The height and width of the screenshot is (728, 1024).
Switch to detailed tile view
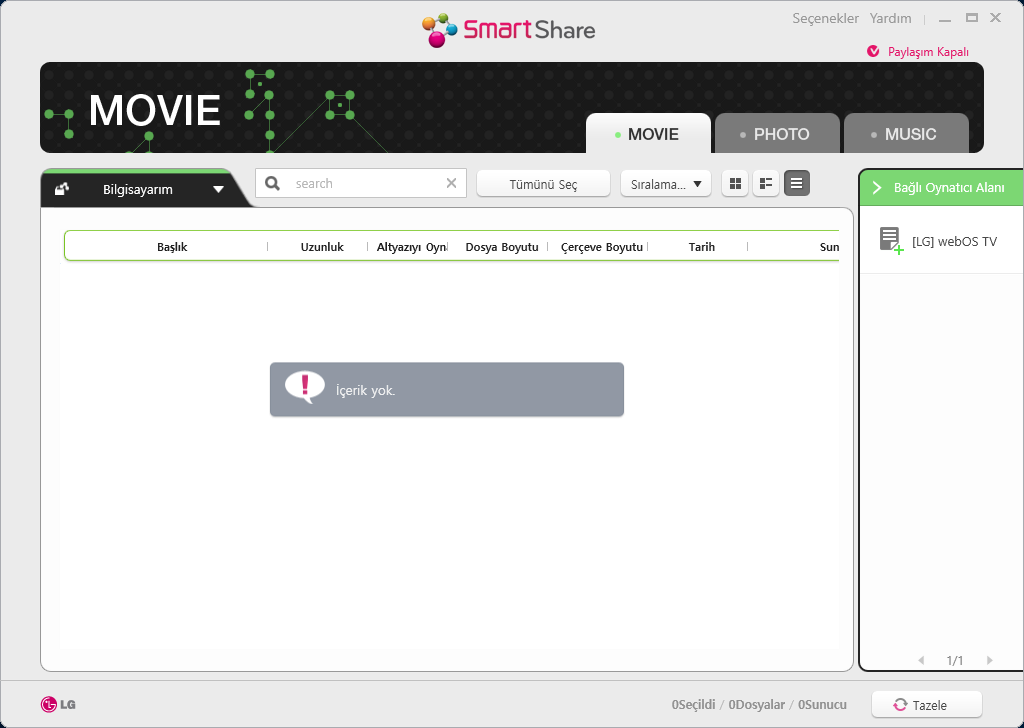point(766,183)
